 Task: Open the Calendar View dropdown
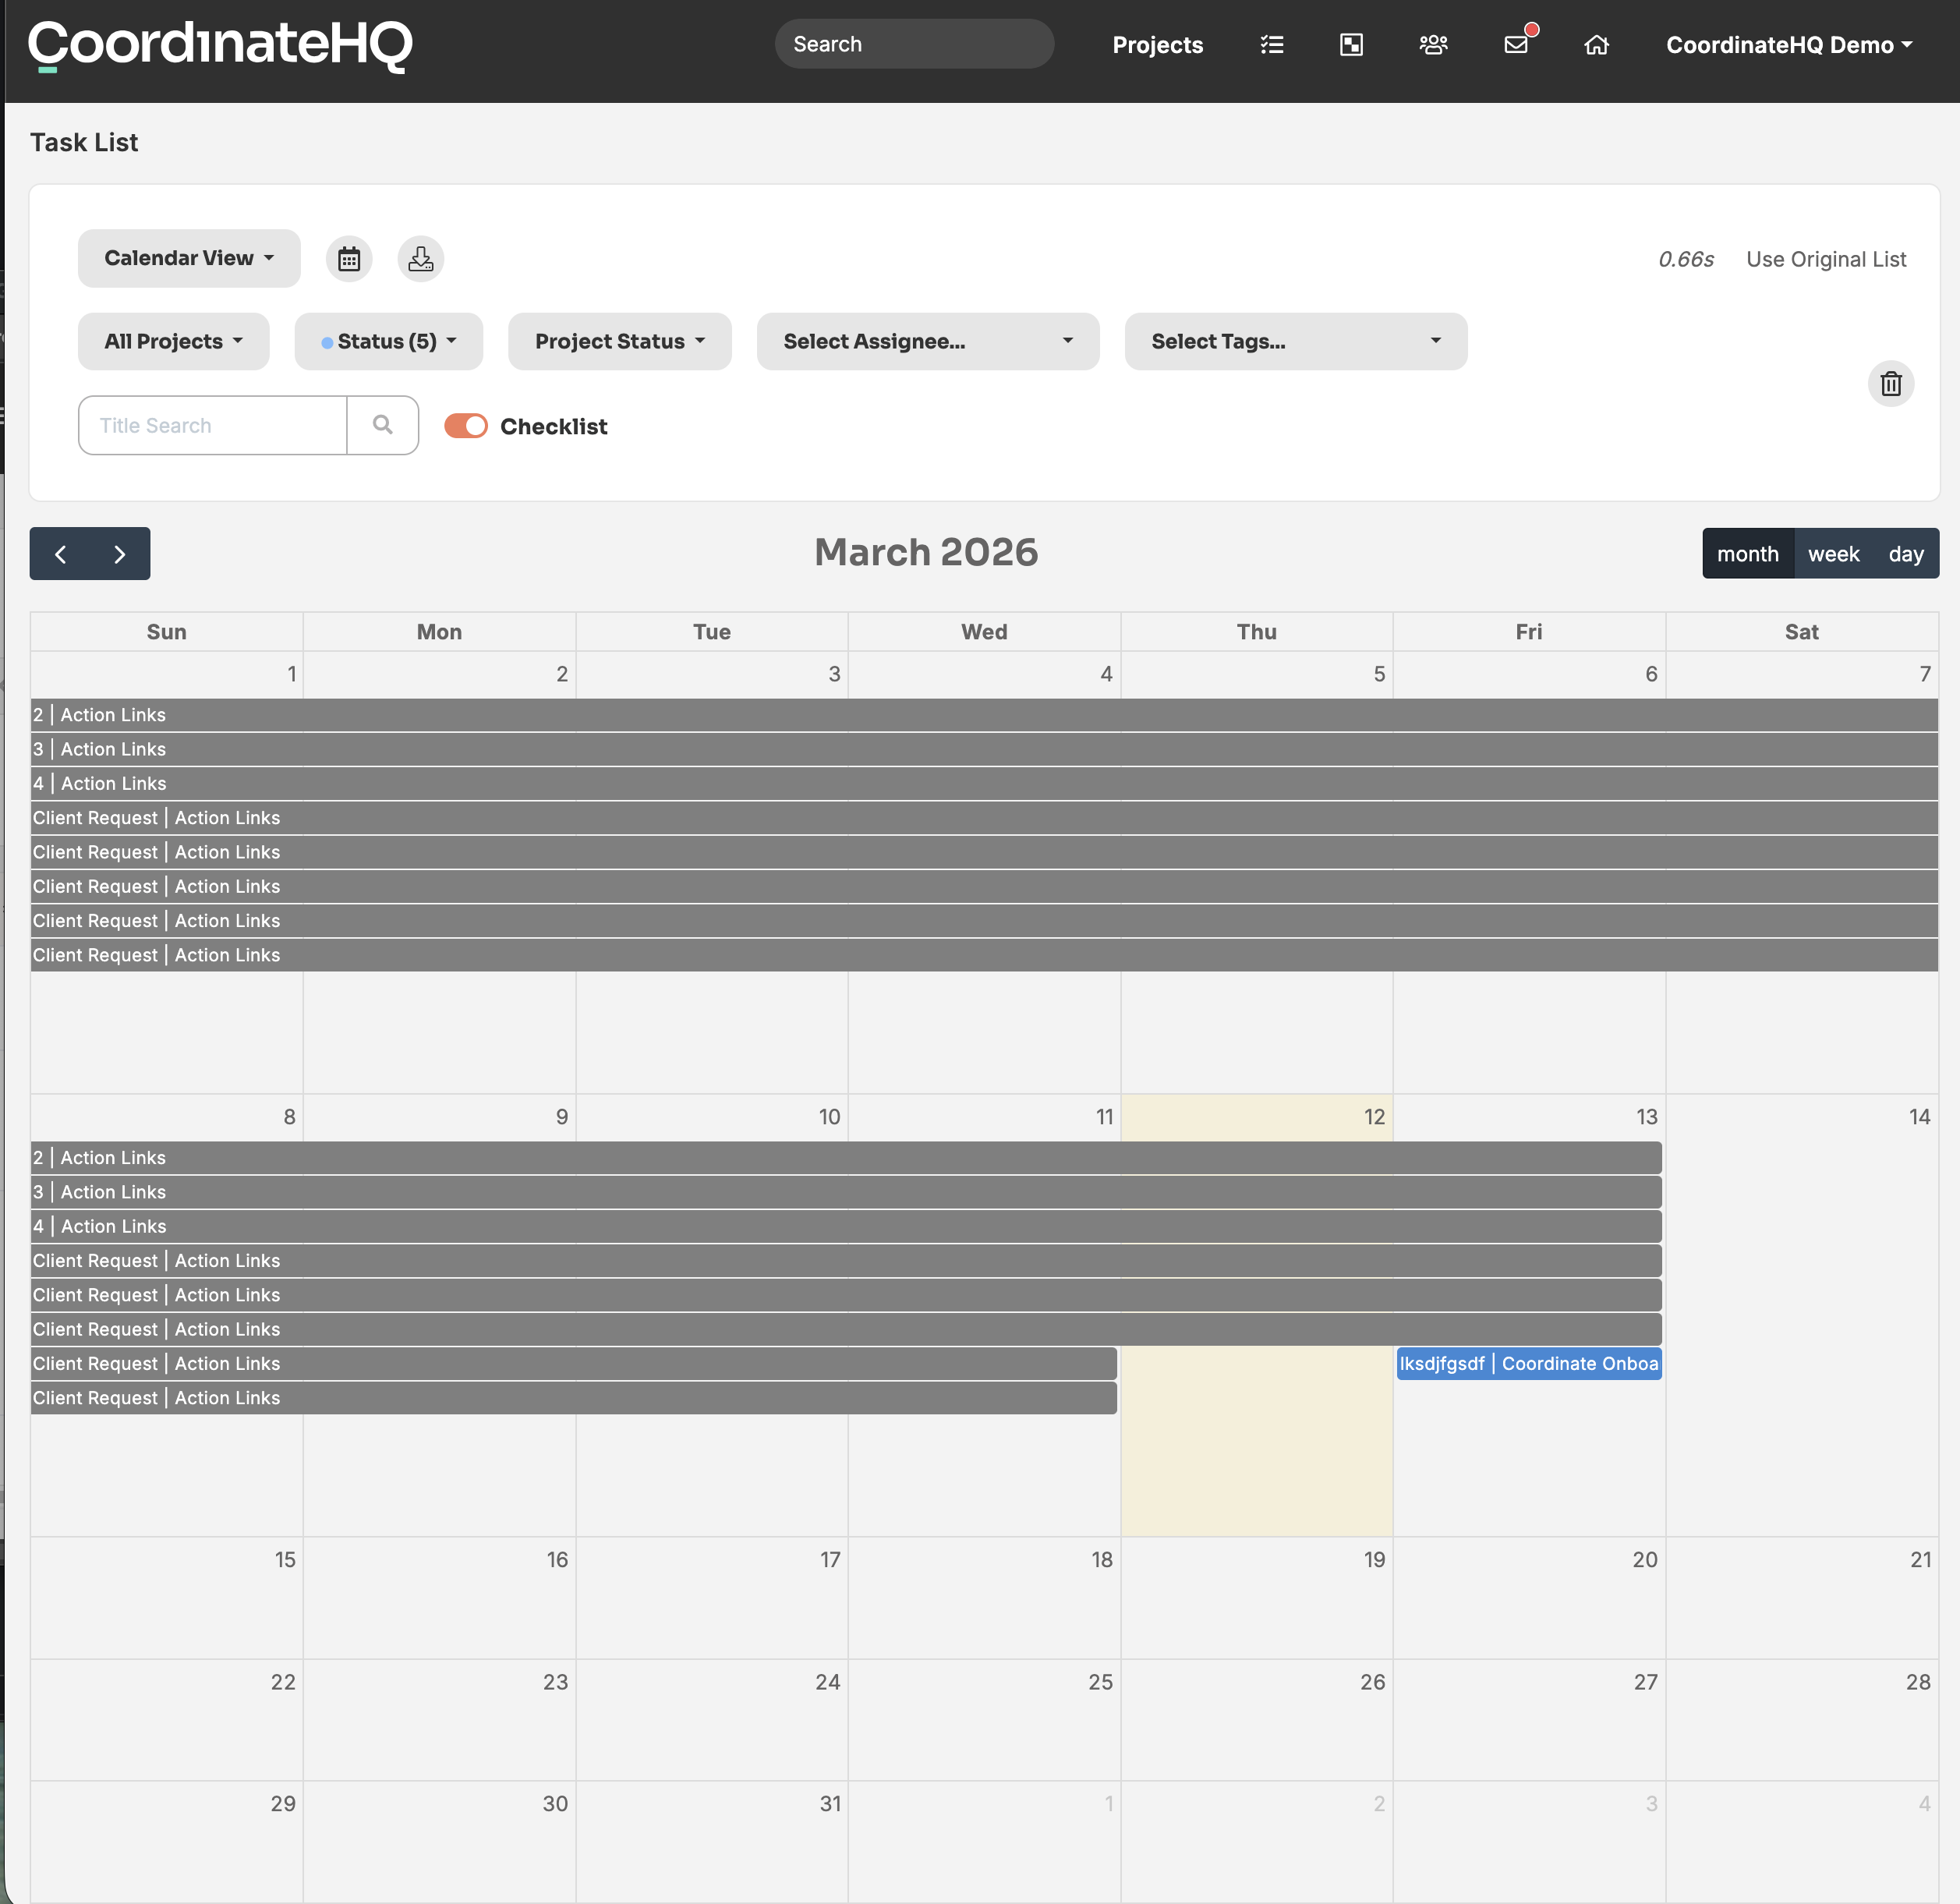pos(189,259)
